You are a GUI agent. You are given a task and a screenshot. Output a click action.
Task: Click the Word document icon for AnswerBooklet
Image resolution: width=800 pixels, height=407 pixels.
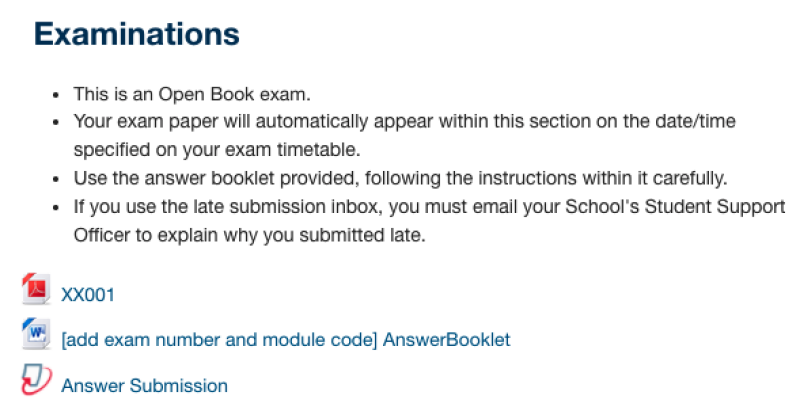[36, 334]
